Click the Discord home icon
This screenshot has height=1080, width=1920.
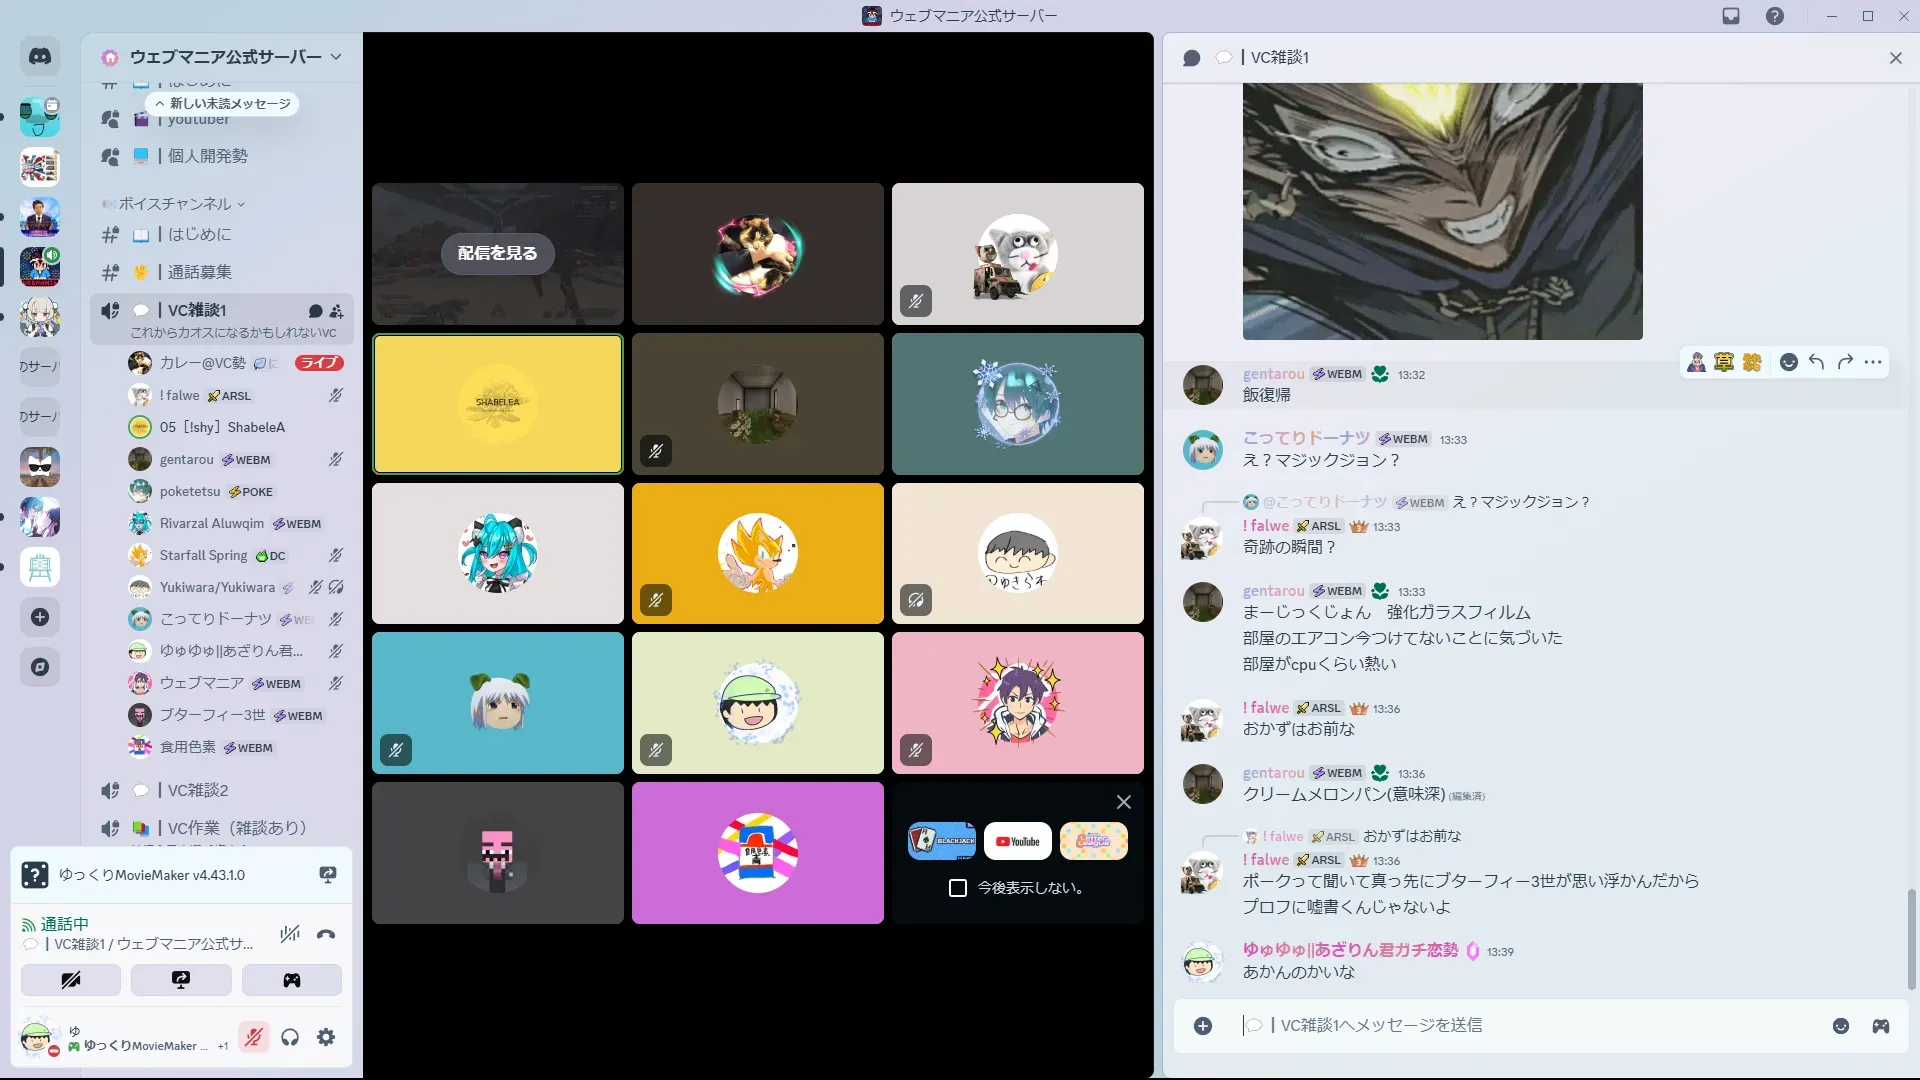coord(40,57)
